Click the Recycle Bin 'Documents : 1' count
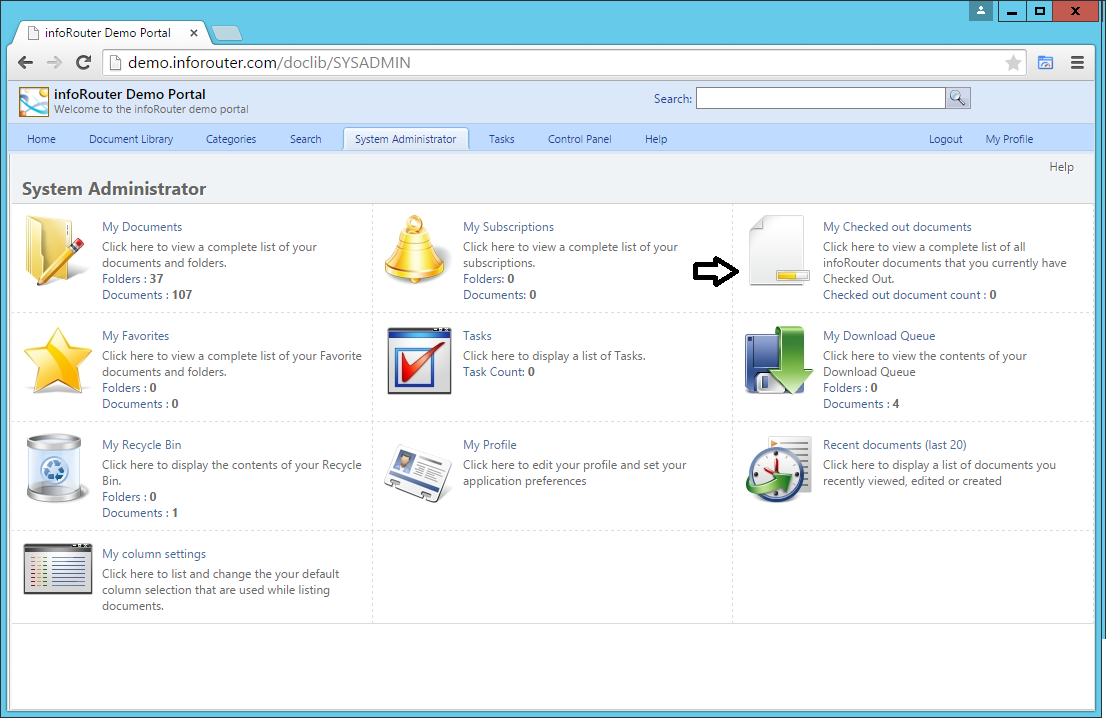1106x718 pixels. pos(140,513)
